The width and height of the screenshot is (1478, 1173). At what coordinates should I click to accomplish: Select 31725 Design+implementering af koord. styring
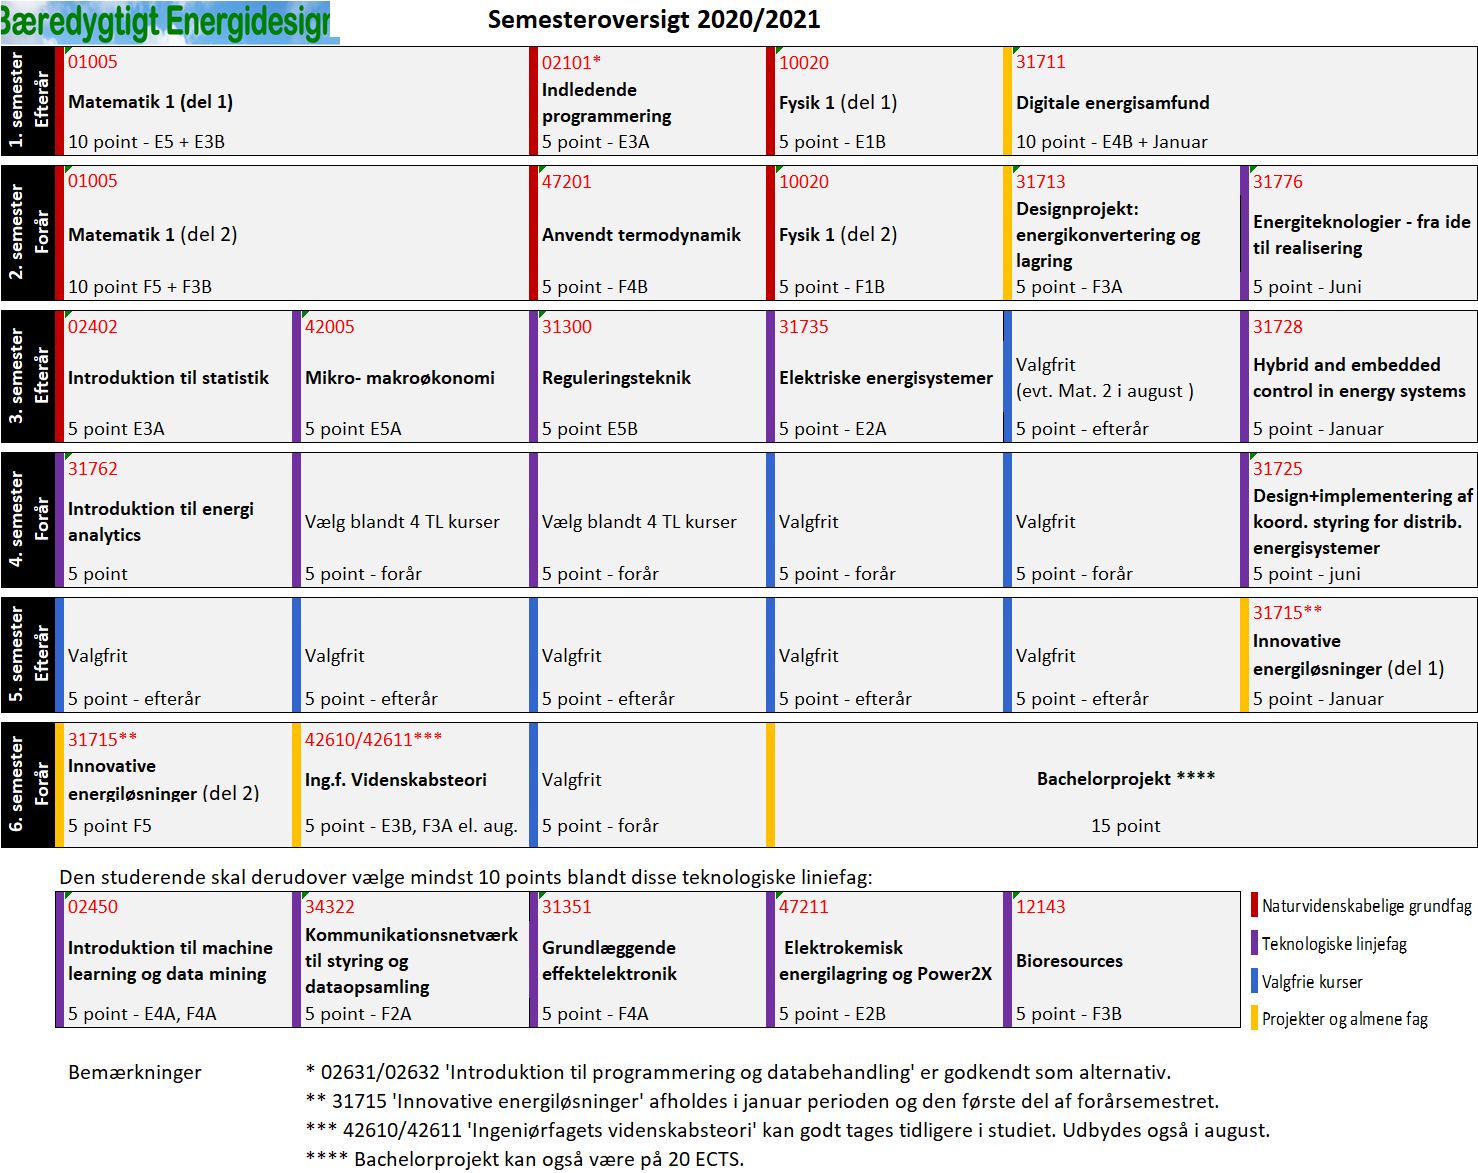[1359, 520]
